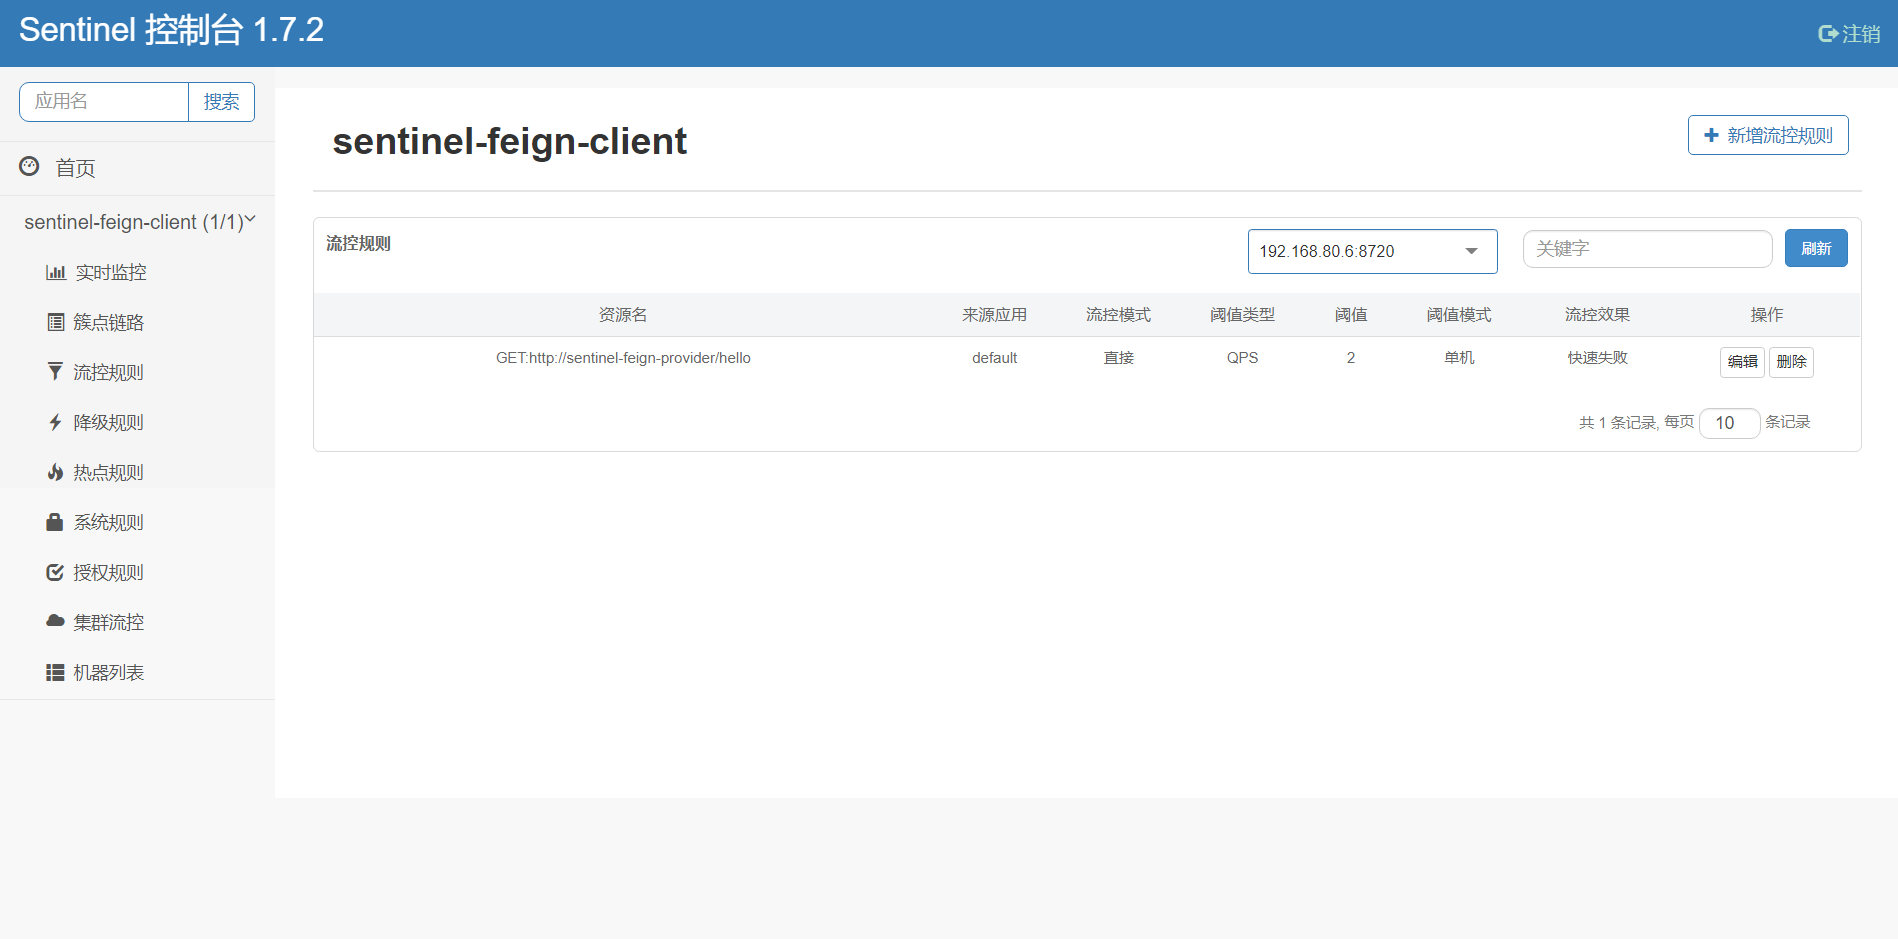The height and width of the screenshot is (939, 1898).
Task: Click the 阈值类型 column header
Action: click(x=1242, y=315)
